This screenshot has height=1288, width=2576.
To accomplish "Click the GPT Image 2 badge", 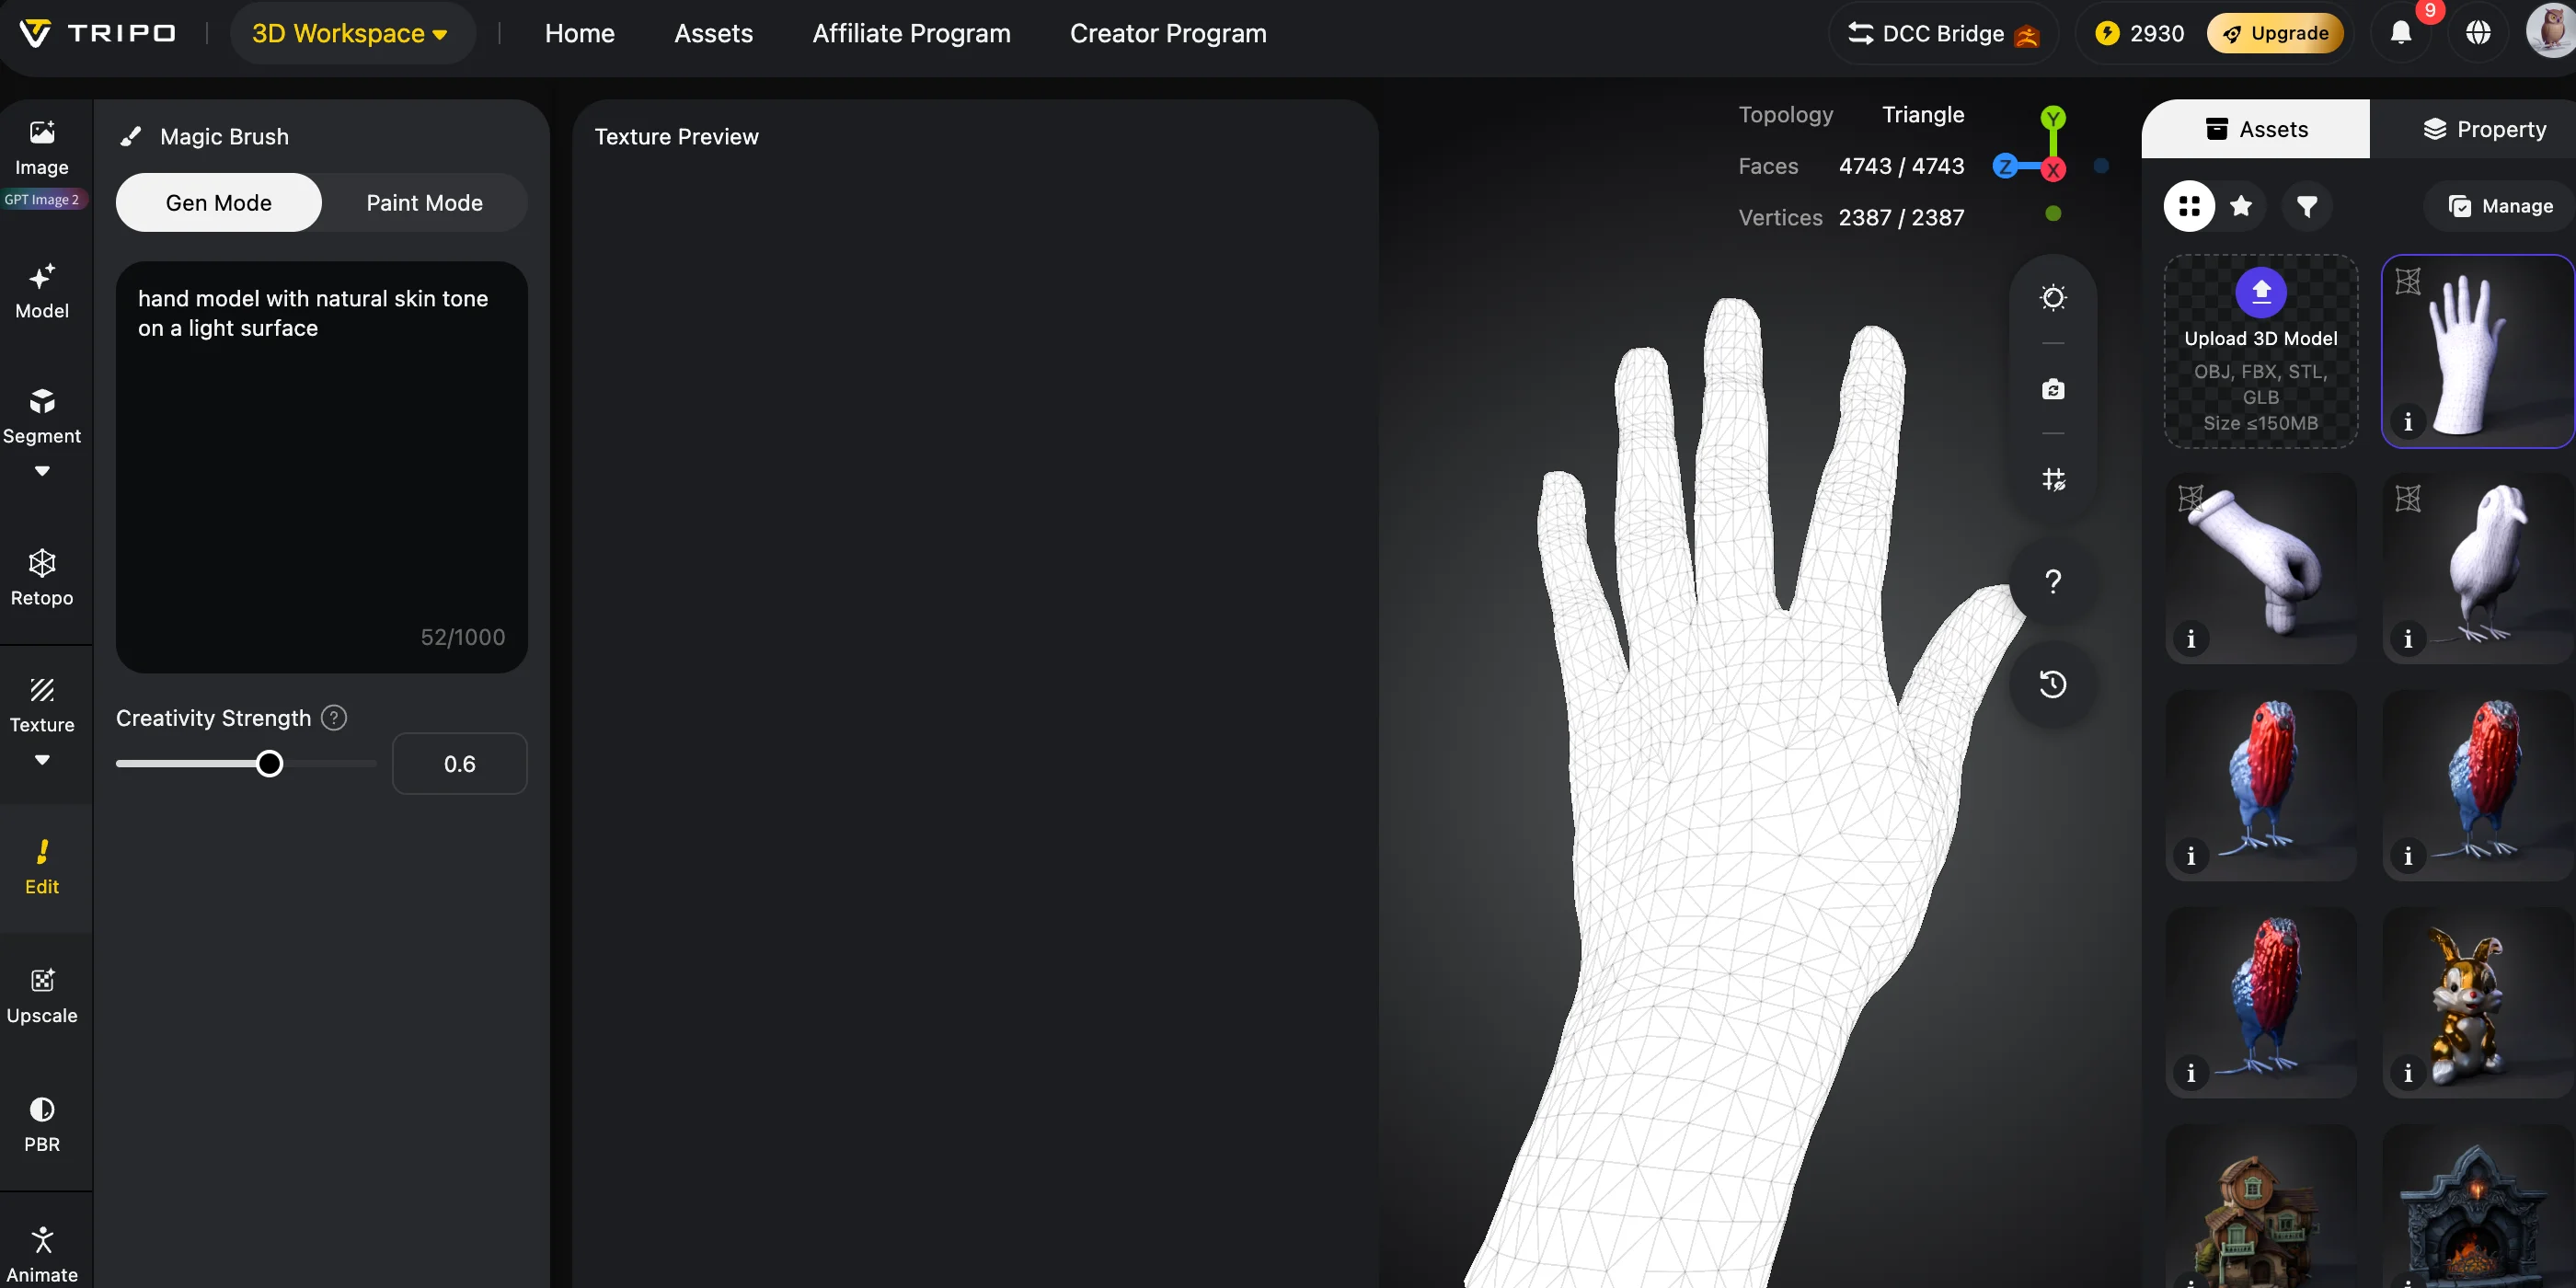I will tap(42, 199).
